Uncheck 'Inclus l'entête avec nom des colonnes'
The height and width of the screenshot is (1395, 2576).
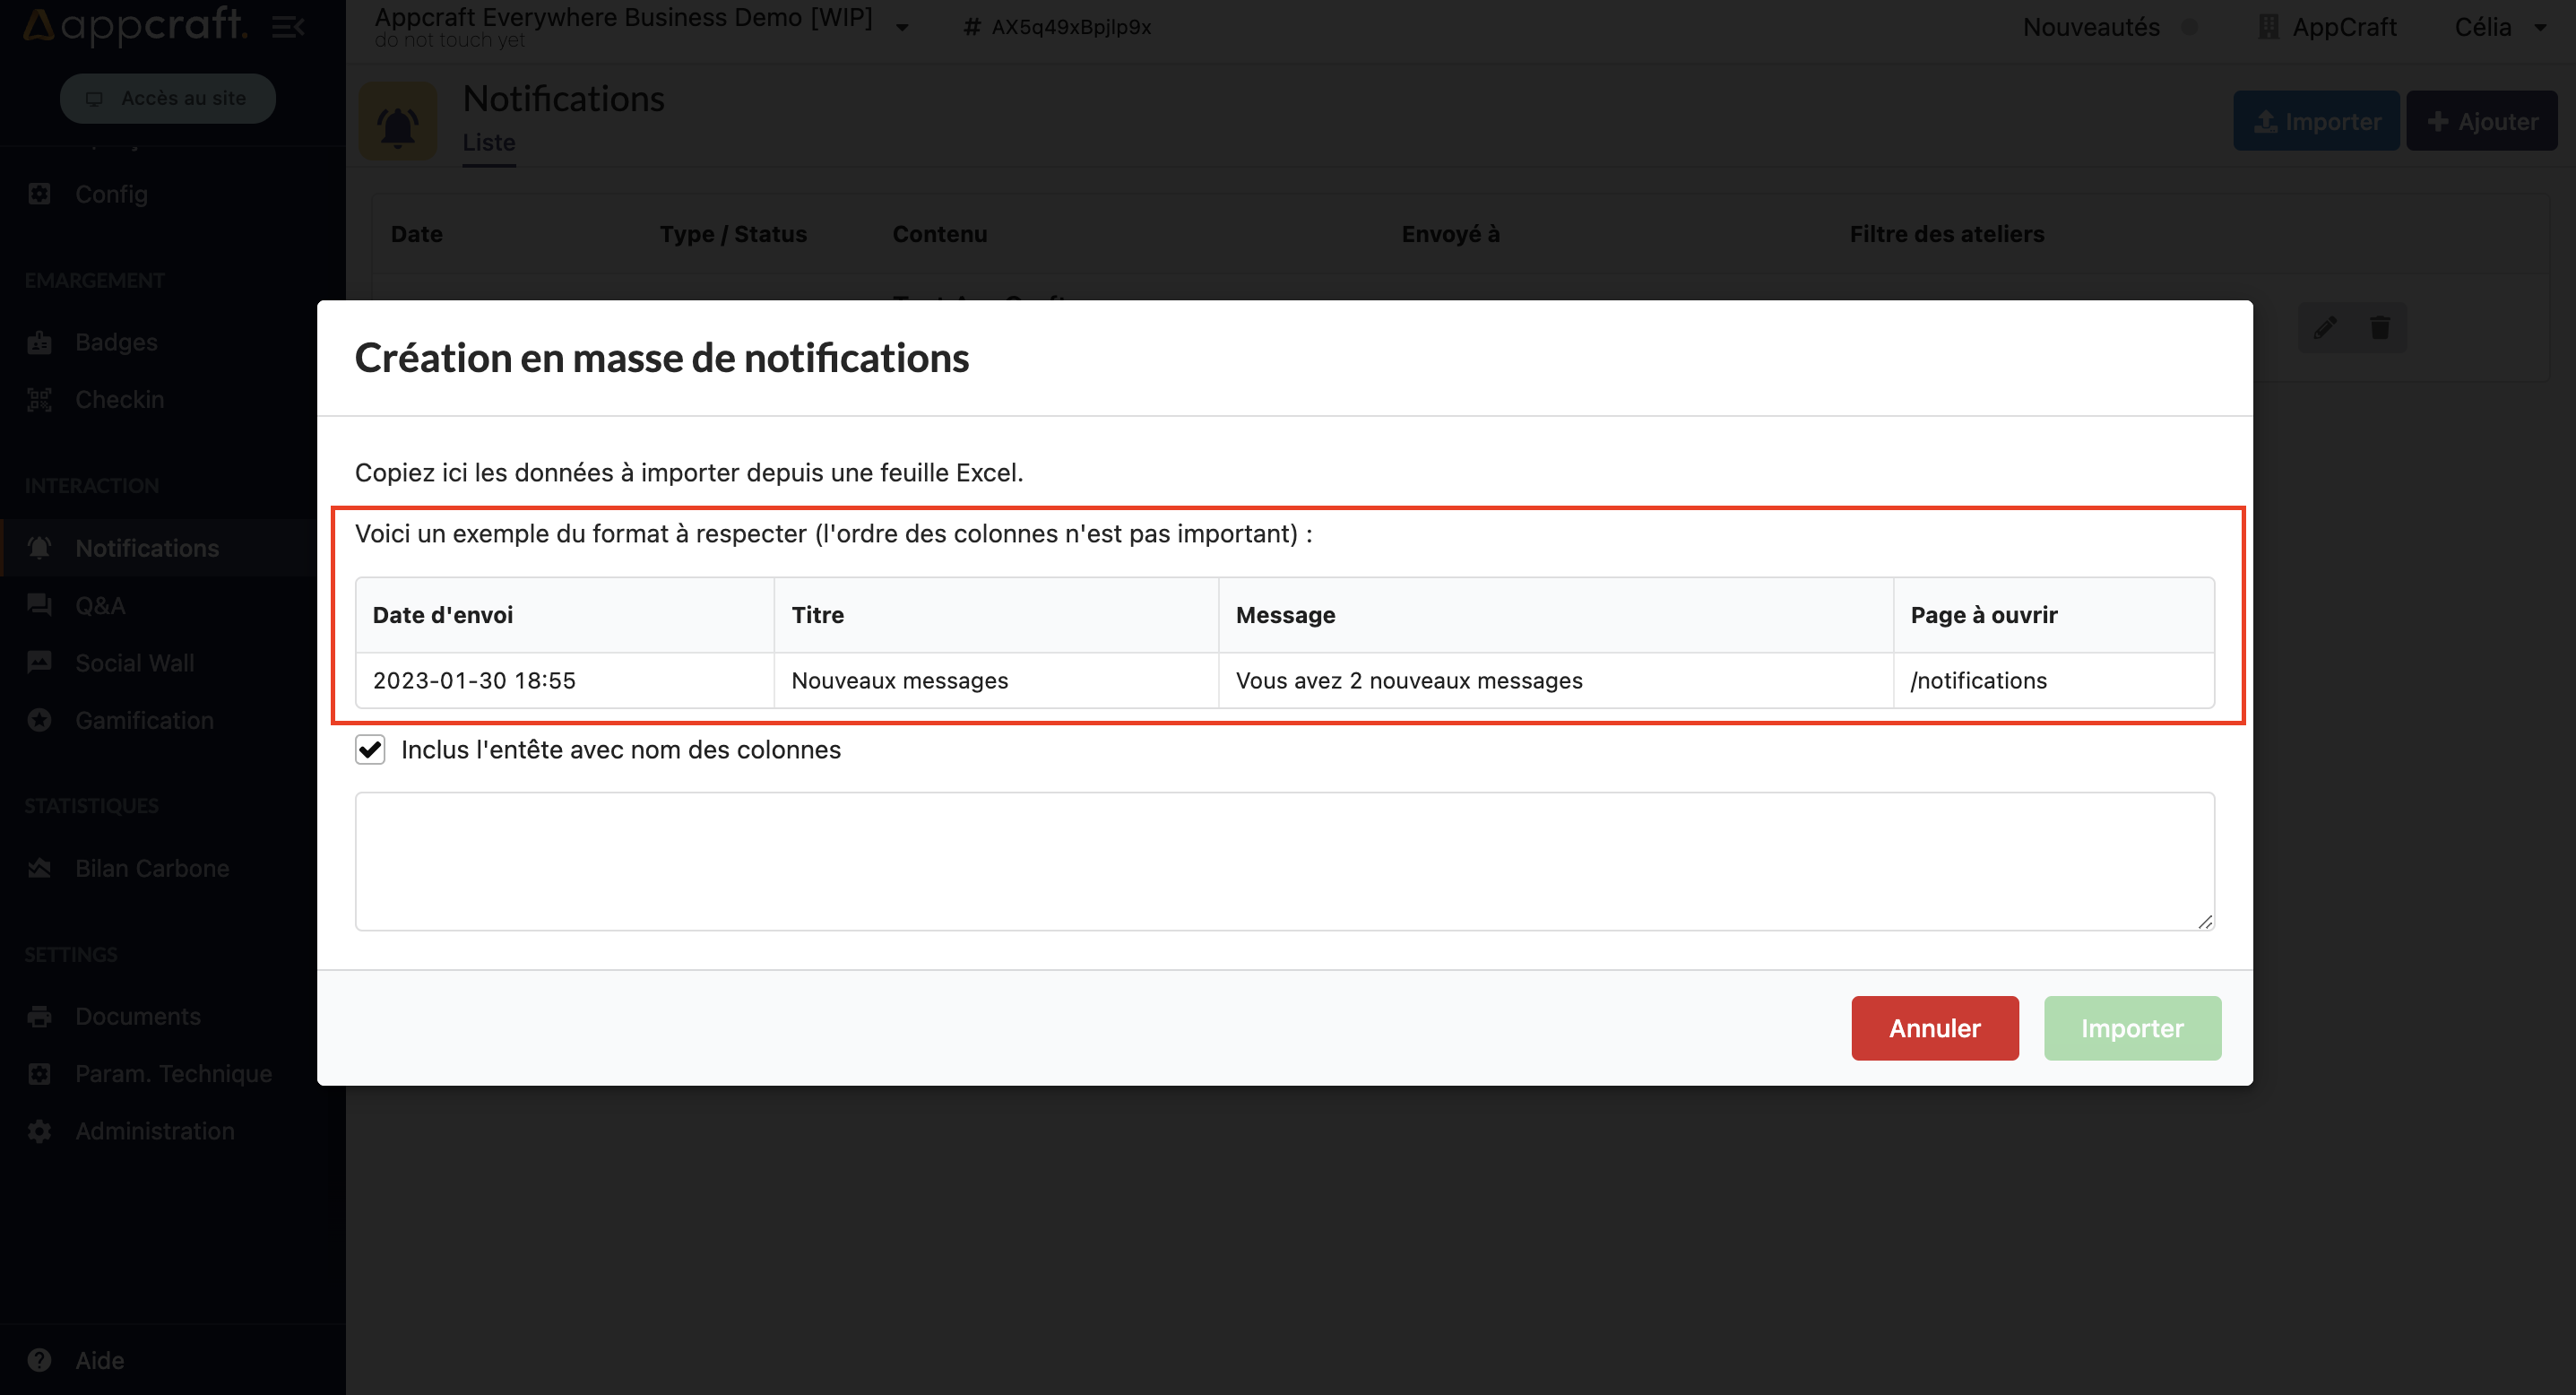point(370,749)
